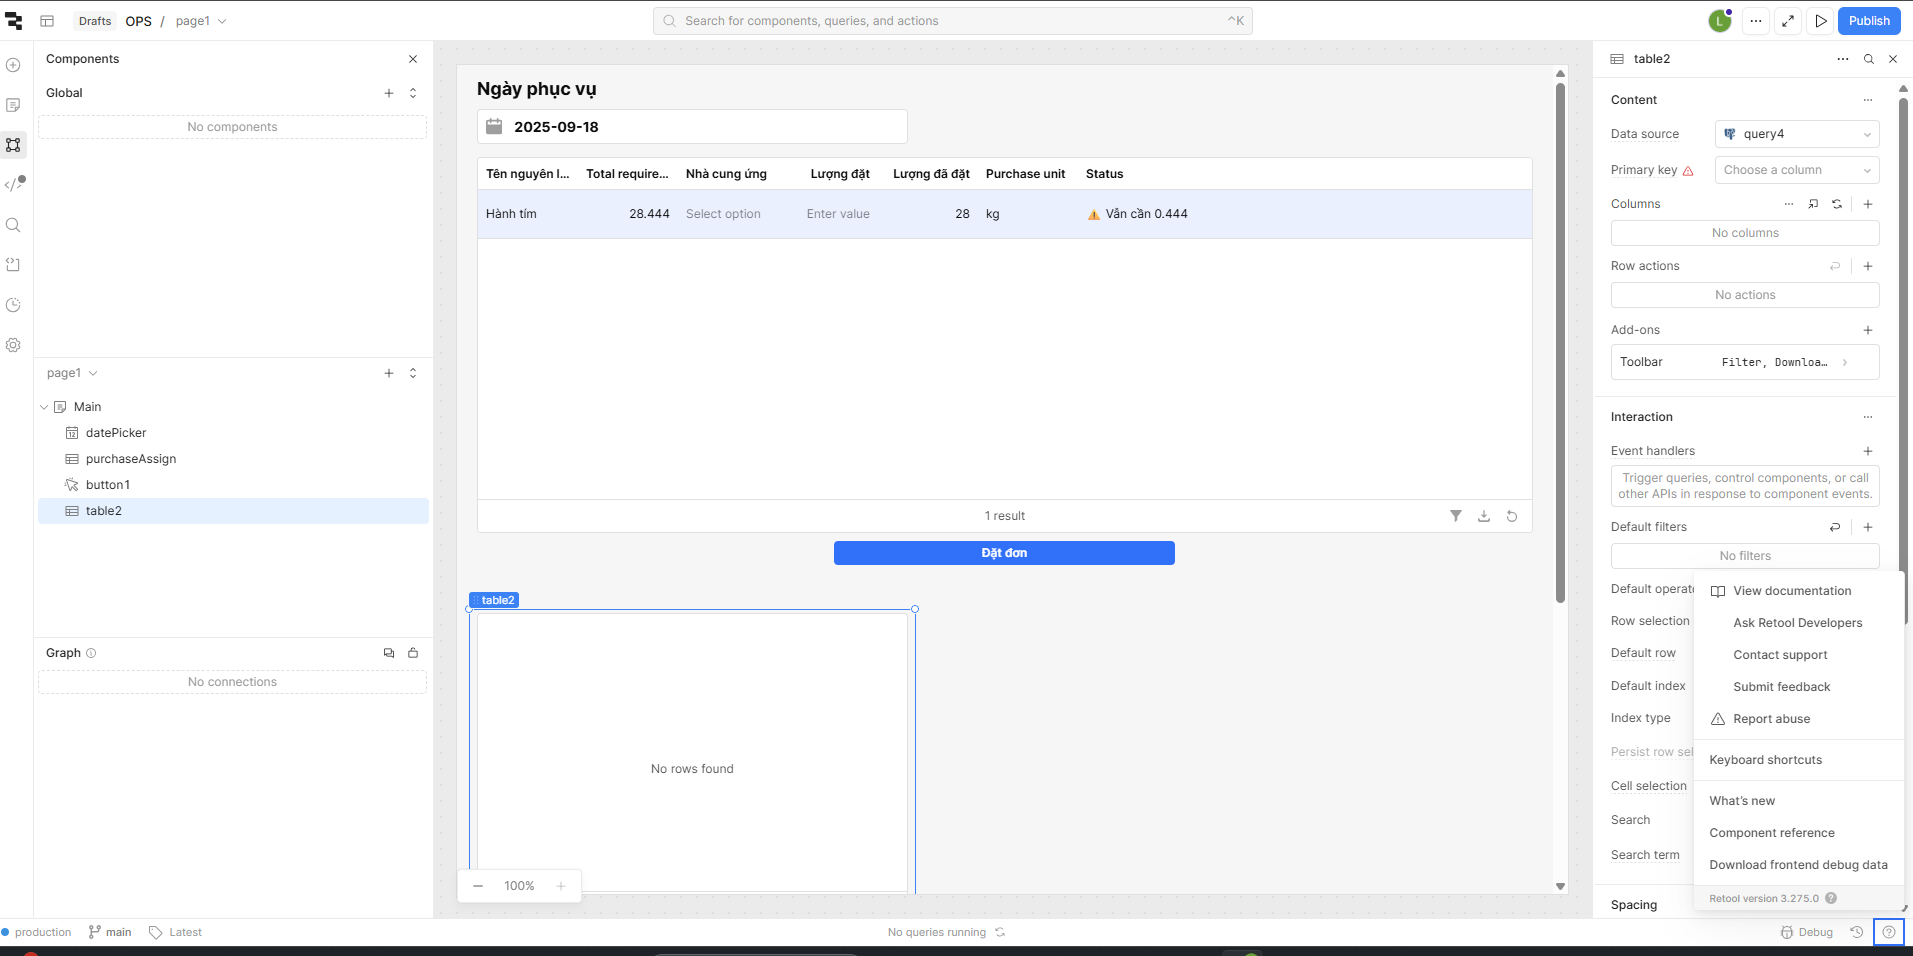Click the download icon below the table

click(x=1484, y=516)
